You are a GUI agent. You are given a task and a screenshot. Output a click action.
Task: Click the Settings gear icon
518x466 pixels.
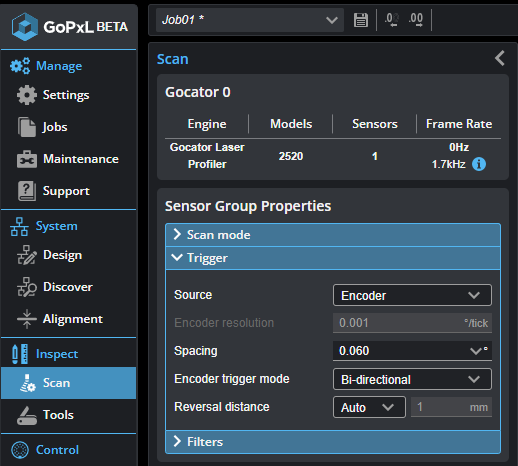pyautogui.click(x=27, y=95)
